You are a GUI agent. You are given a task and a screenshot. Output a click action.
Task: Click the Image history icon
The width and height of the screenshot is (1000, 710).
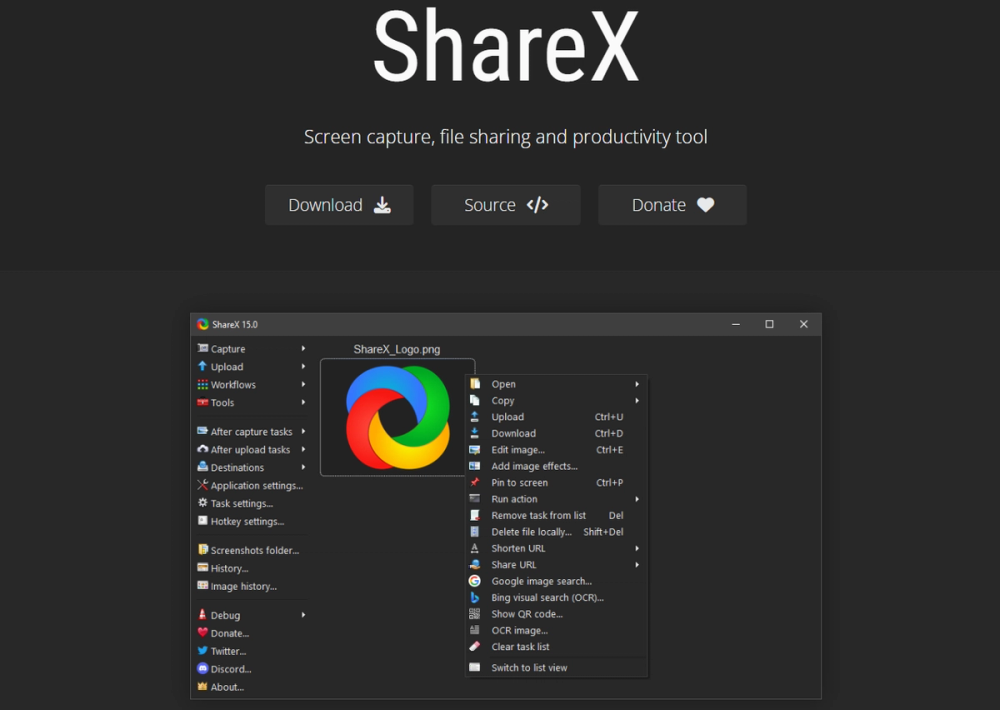point(203,585)
